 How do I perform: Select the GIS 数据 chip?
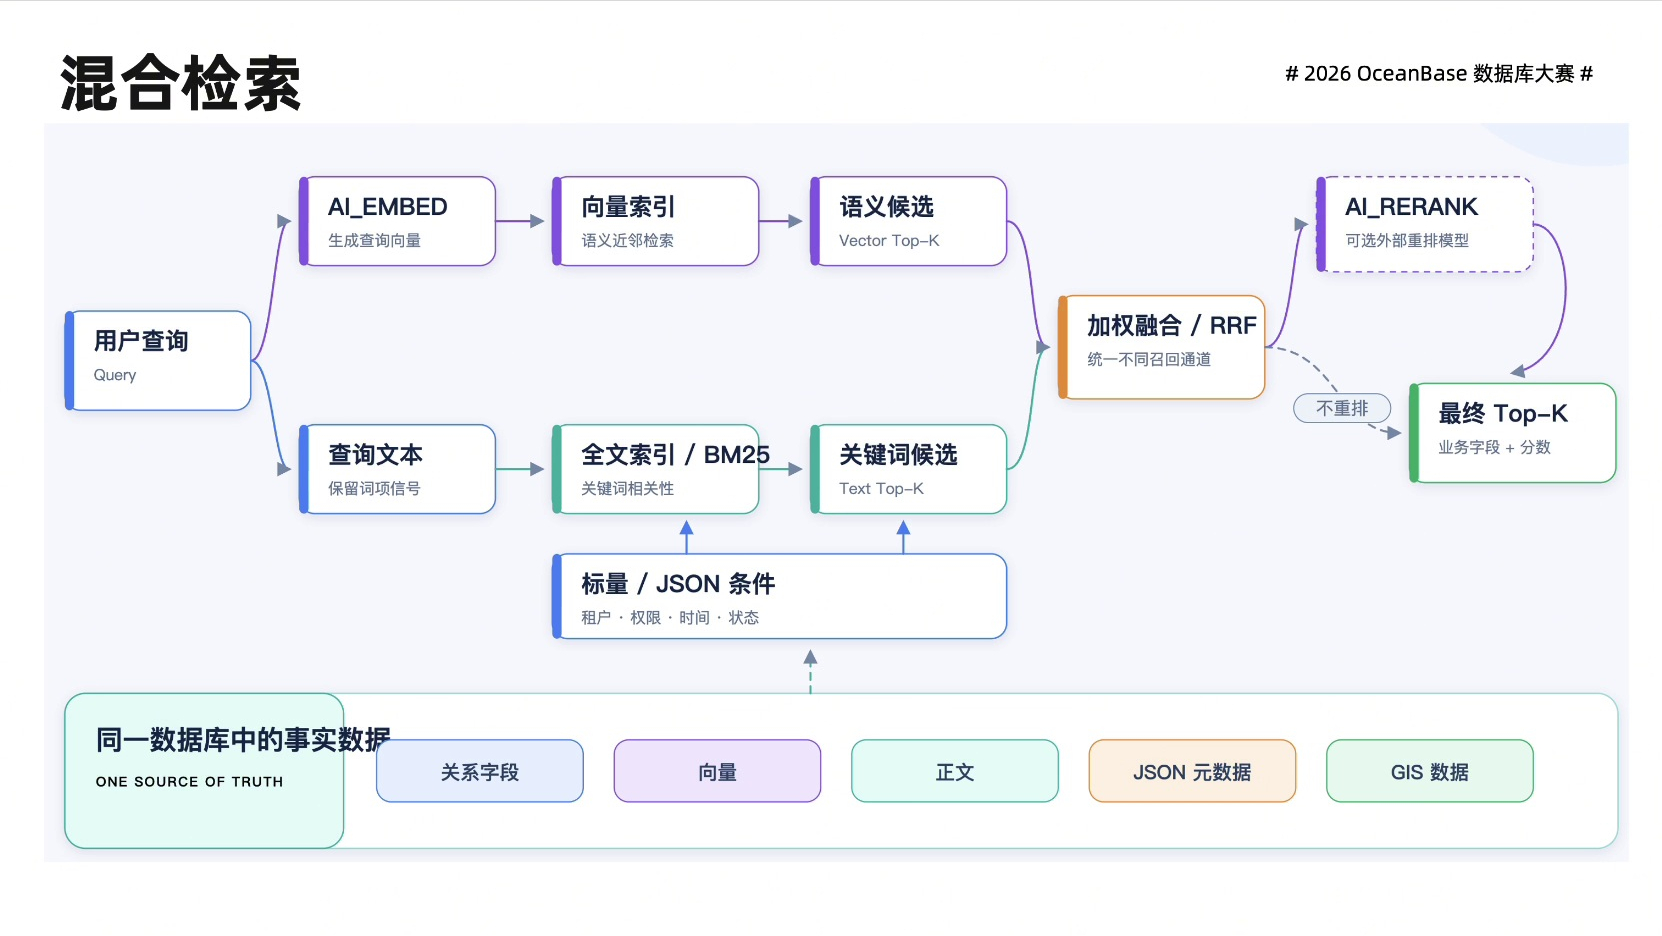[1430, 771]
